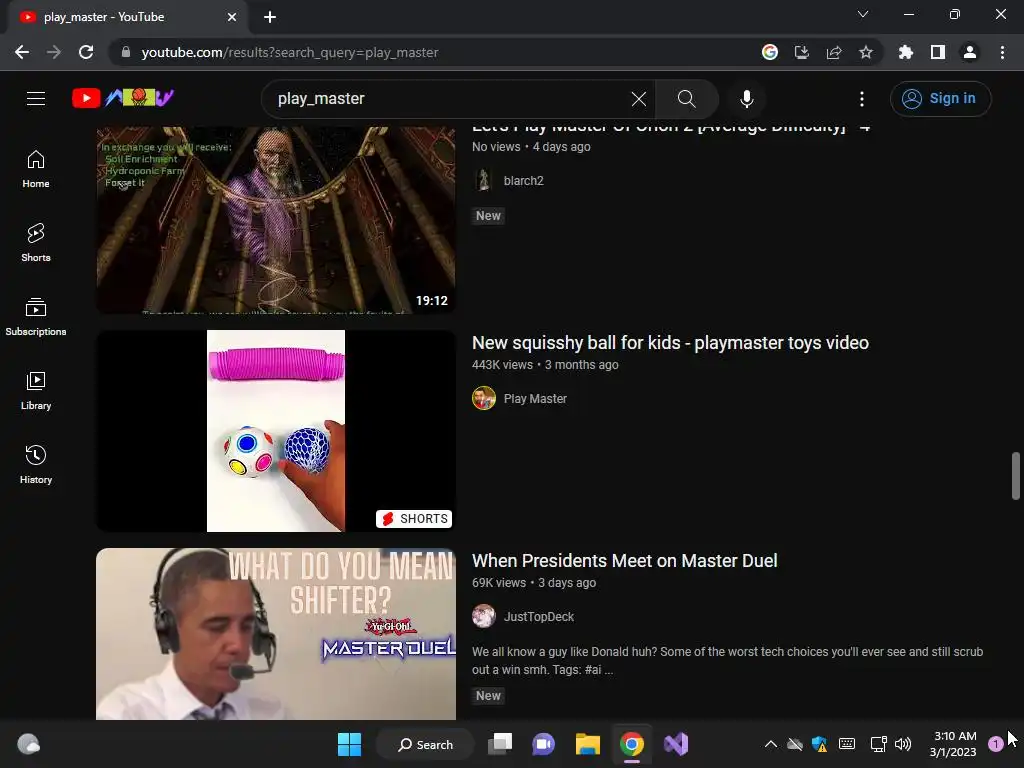Image resolution: width=1024 pixels, height=768 pixels.
Task: Visit JustTopDeck channel name
Action: pyautogui.click(x=539, y=616)
